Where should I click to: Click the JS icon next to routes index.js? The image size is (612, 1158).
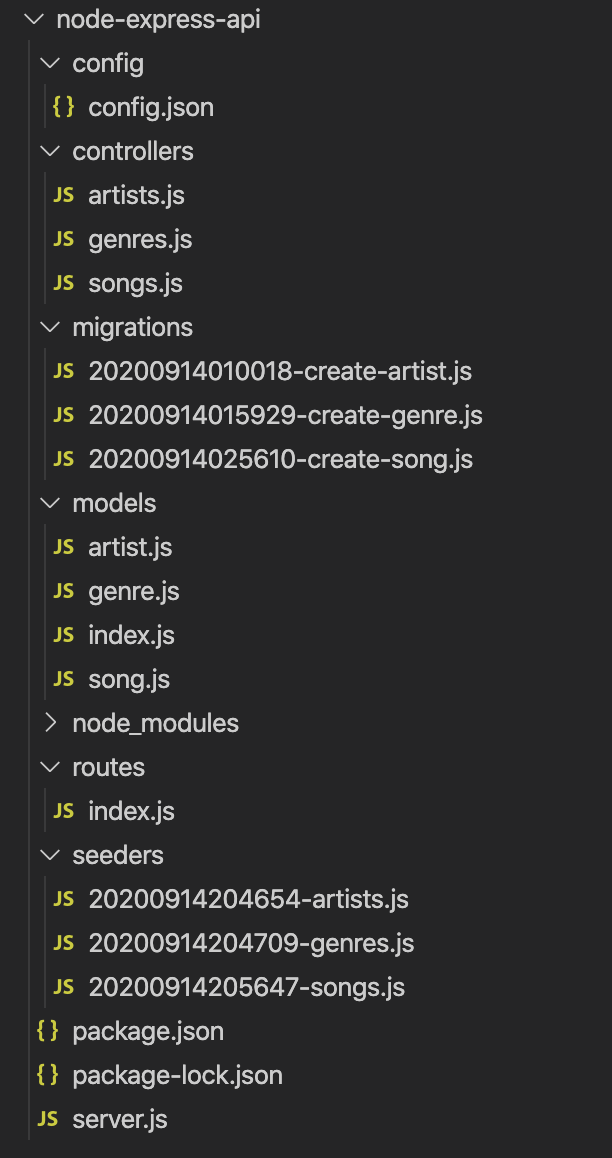63,811
